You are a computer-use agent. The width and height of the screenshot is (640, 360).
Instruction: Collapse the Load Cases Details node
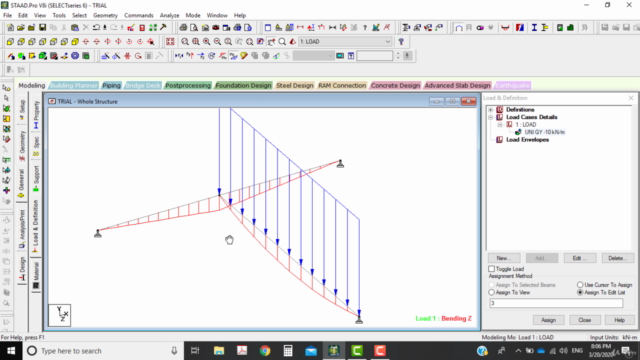coord(491,117)
